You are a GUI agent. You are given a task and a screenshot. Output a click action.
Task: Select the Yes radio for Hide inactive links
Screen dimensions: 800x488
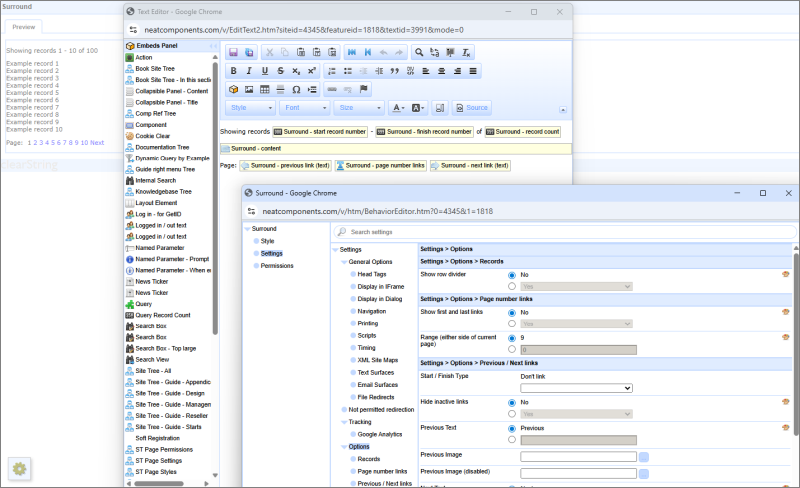513,412
